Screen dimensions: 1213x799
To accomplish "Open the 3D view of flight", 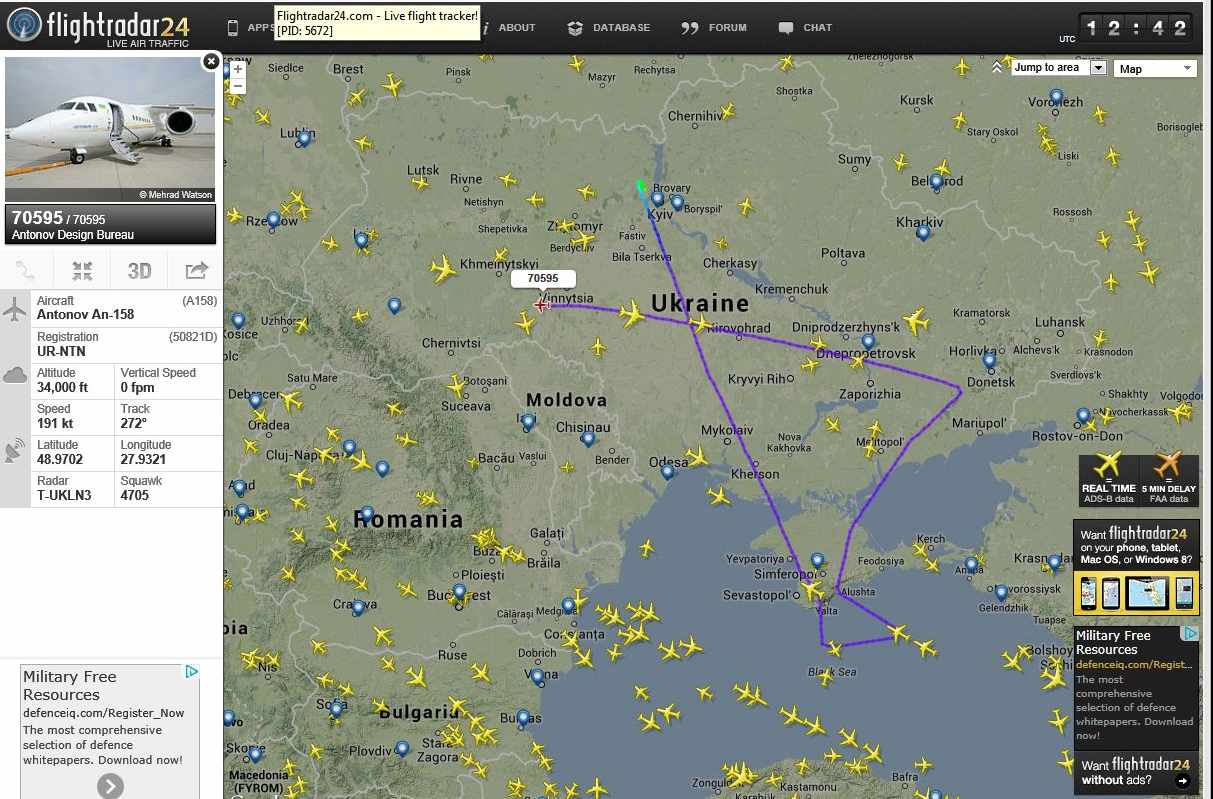I will tap(139, 270).
